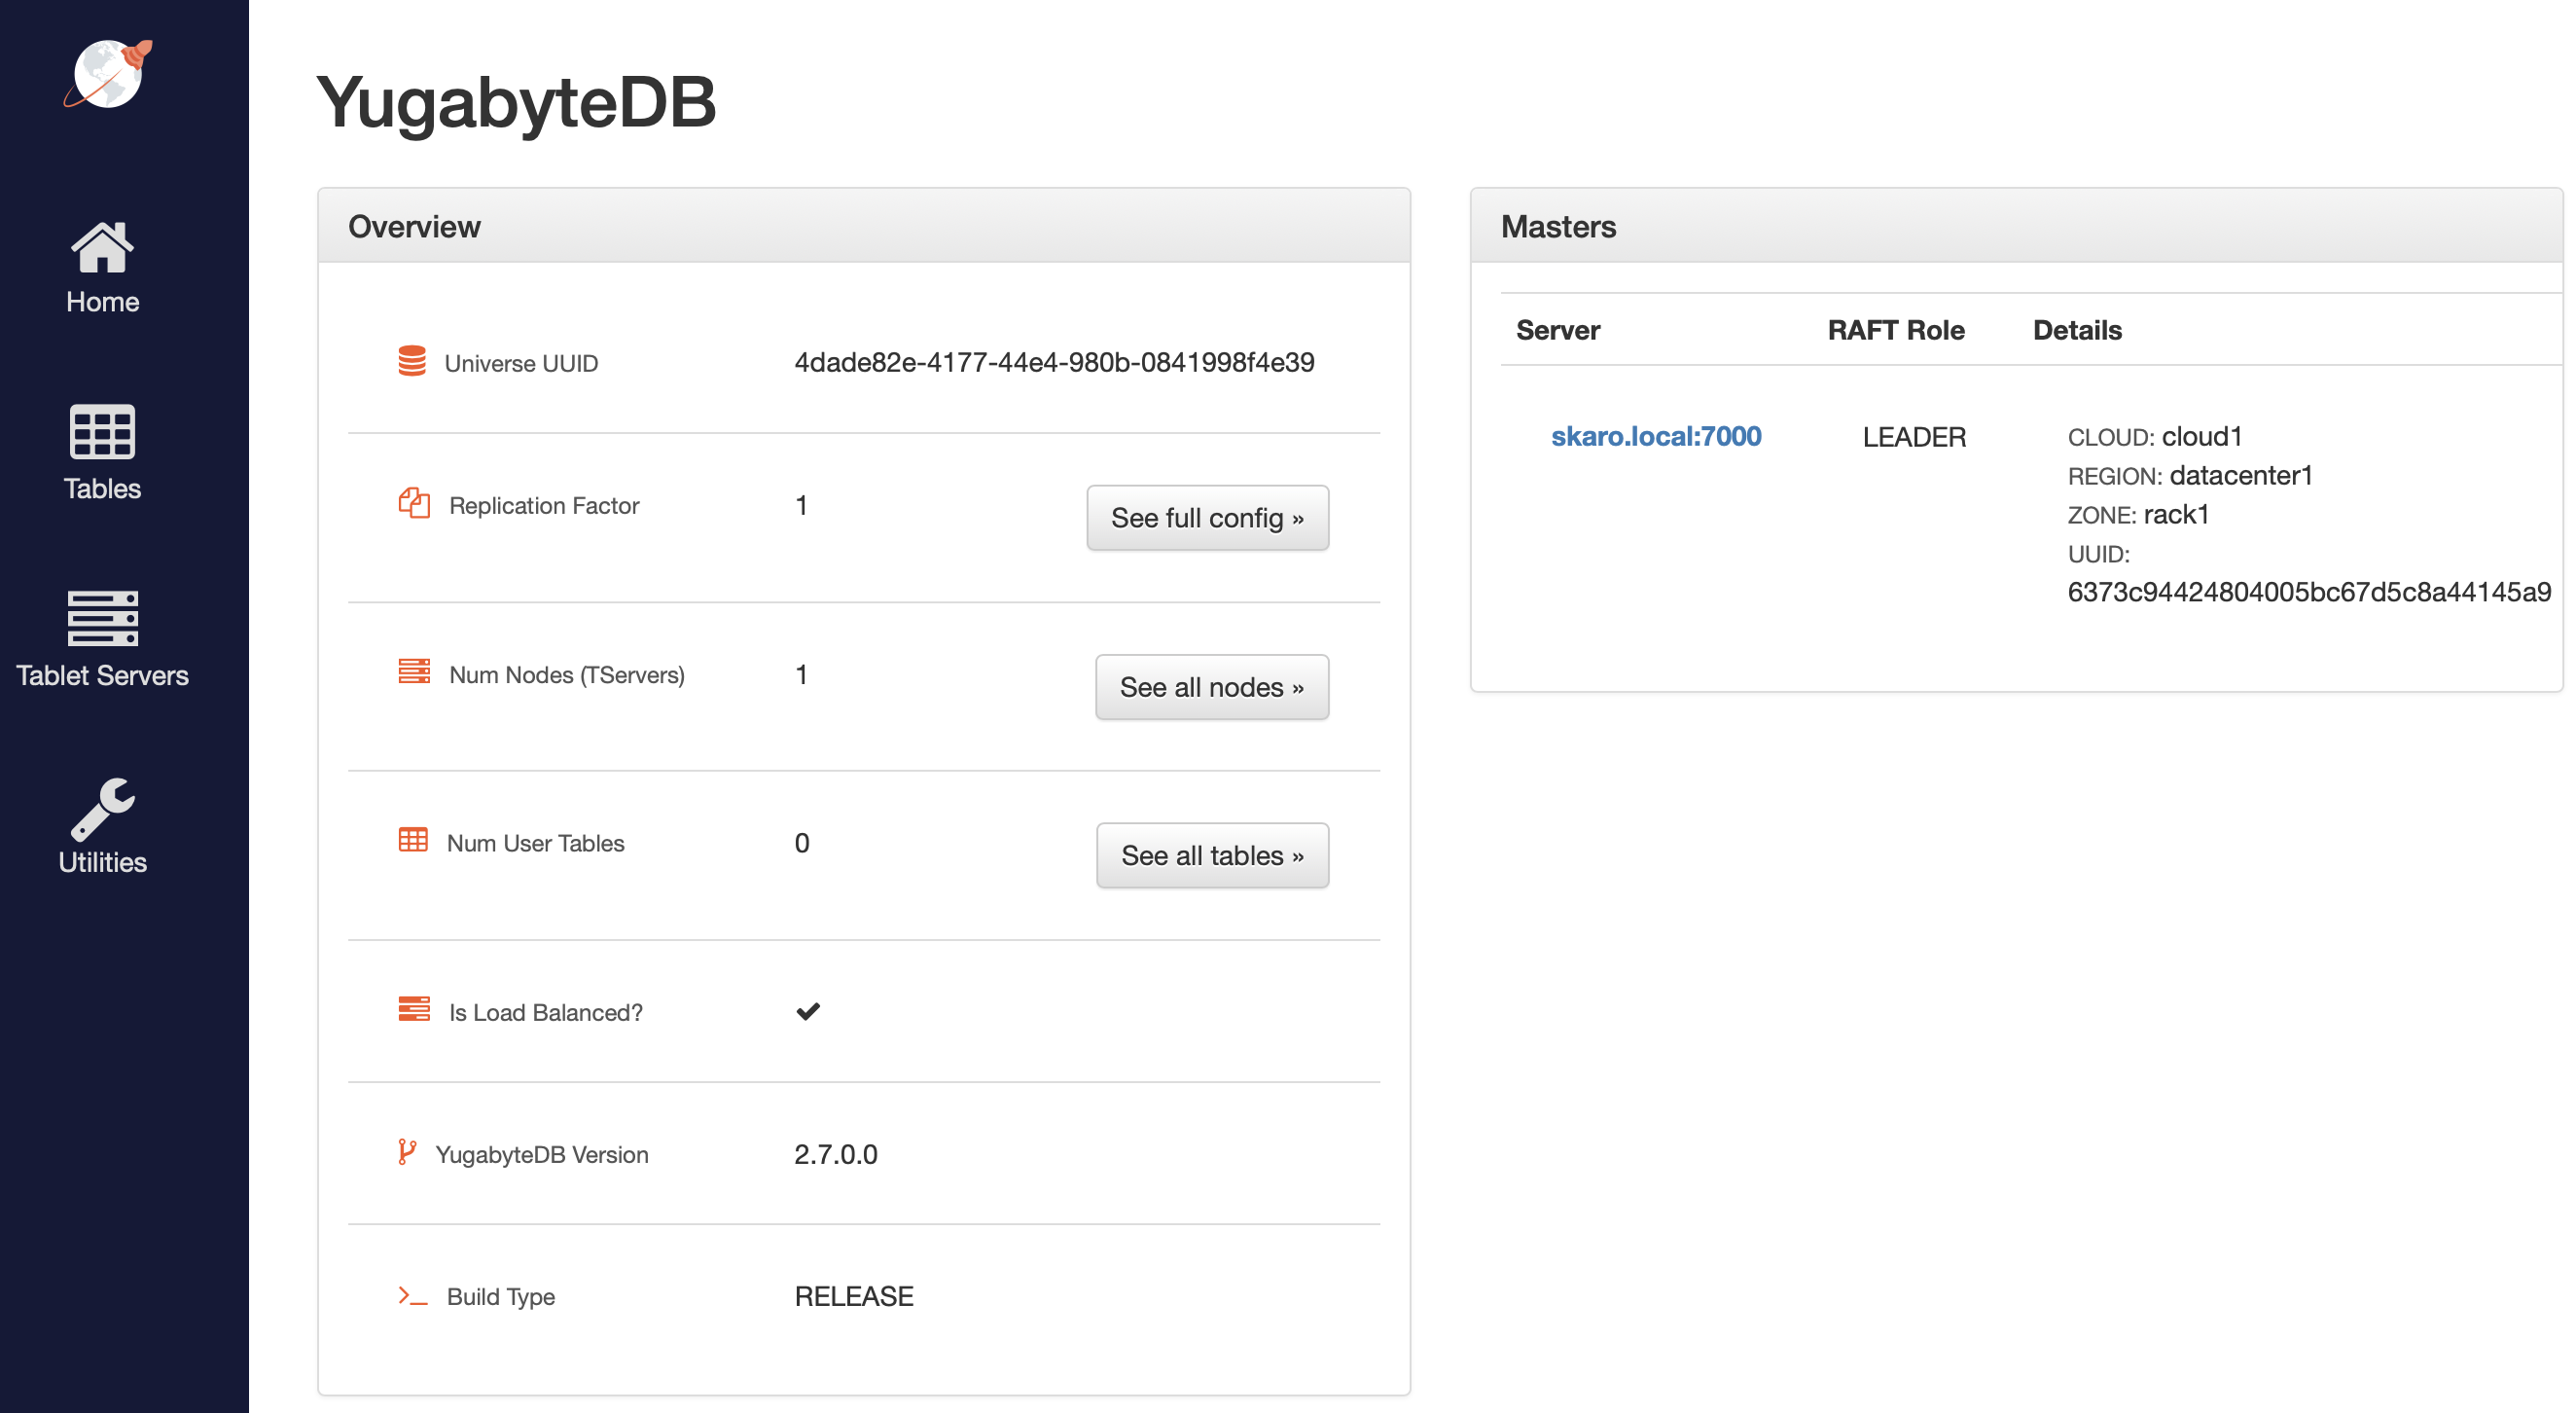Click the Is Load Balanced icon
2576x1413 pixels.
click(x=414, y=1009)
